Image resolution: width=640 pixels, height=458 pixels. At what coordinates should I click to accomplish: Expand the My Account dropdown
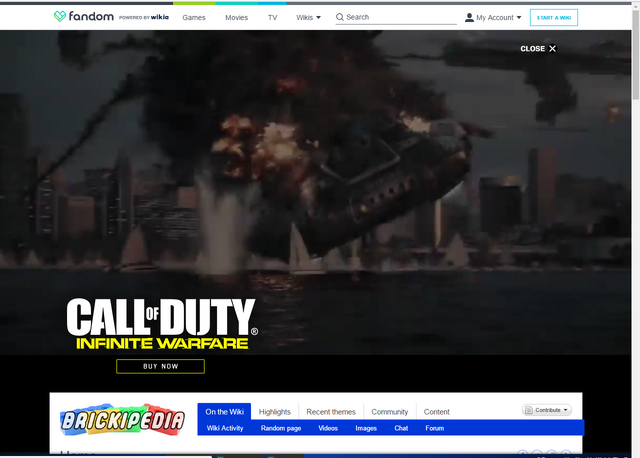(x=493, y=18)
